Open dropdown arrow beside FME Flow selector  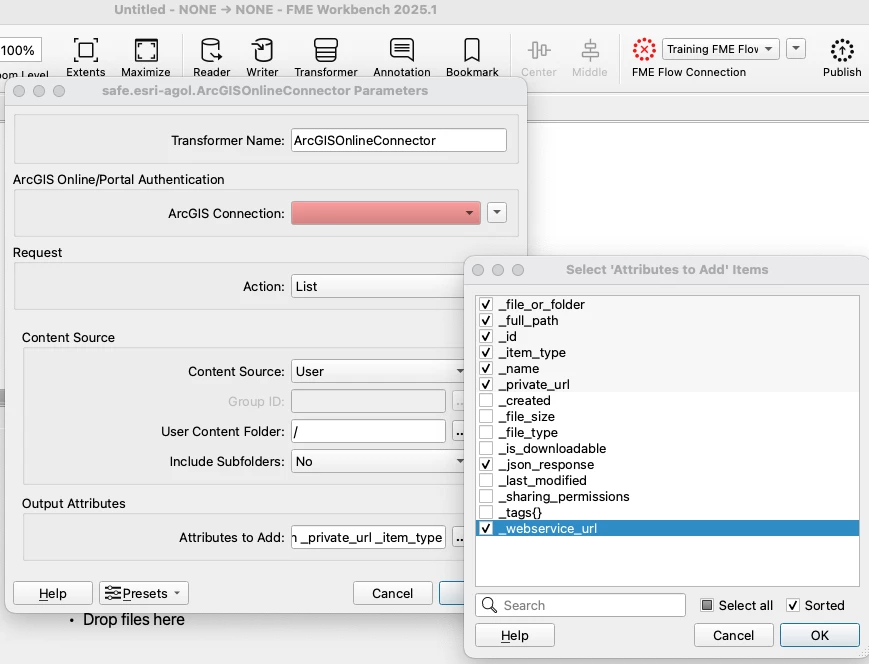pos(796,49)
